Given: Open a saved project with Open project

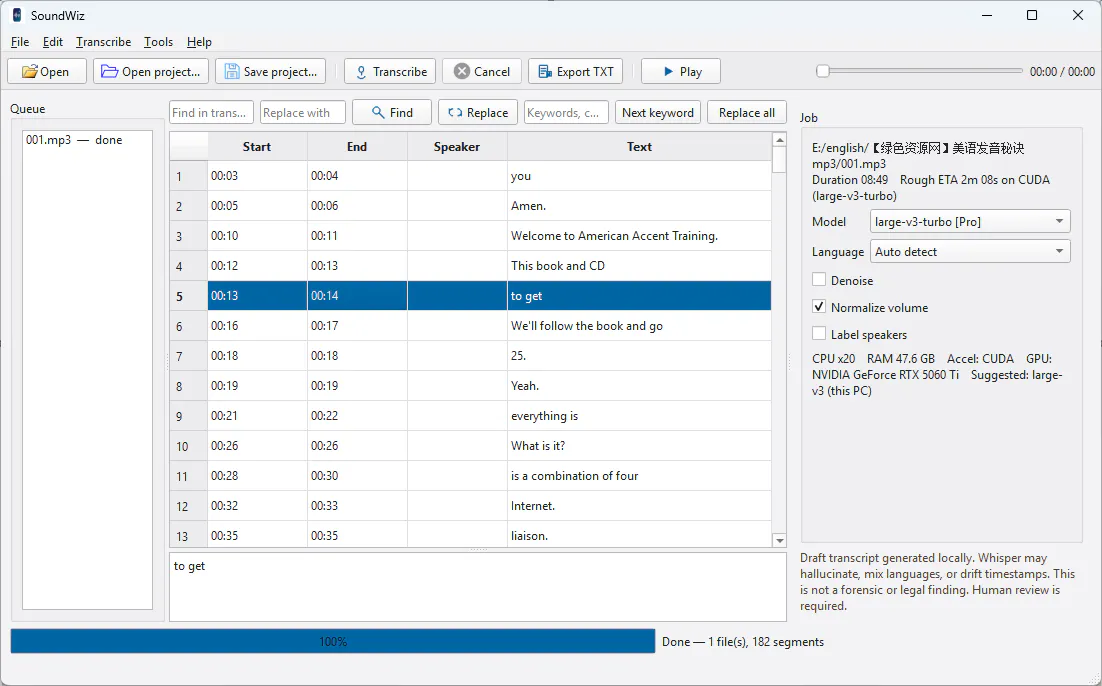Looking at the screenshot, I should [x=151, y=72].
